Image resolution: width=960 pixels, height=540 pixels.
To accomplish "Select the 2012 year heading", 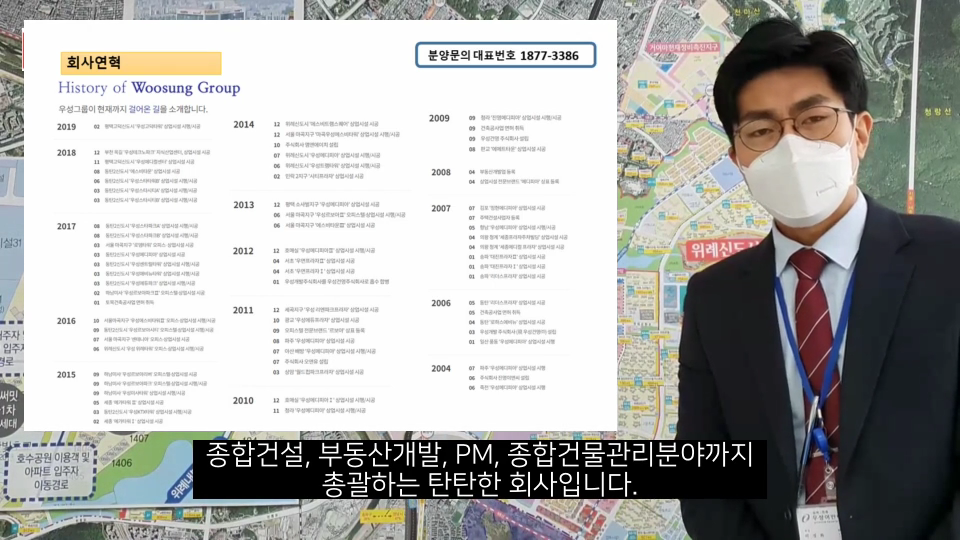I will [243, 251].
